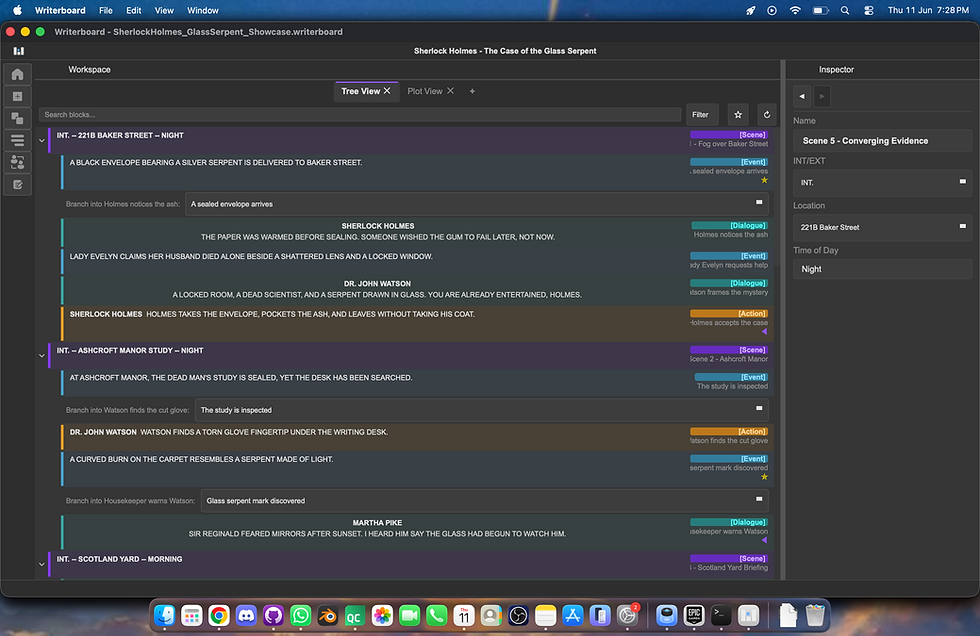The height and width of the screenshot is (636, 980).
Task: Click the Writerboard logo icon
Action: point(19,51)
